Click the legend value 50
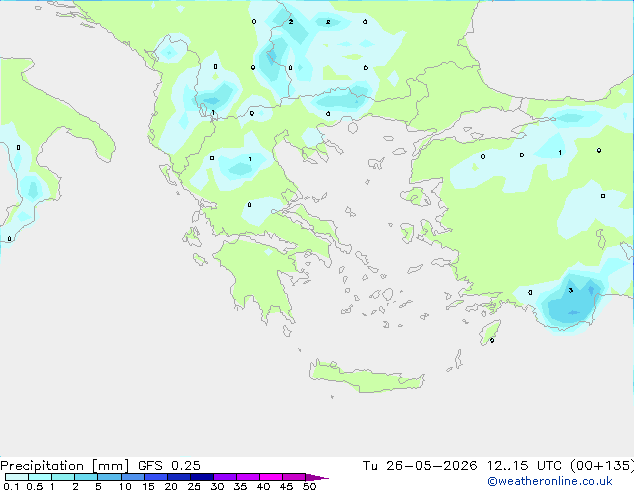This screenshot has height=490, width=634. tap(309, 486)
